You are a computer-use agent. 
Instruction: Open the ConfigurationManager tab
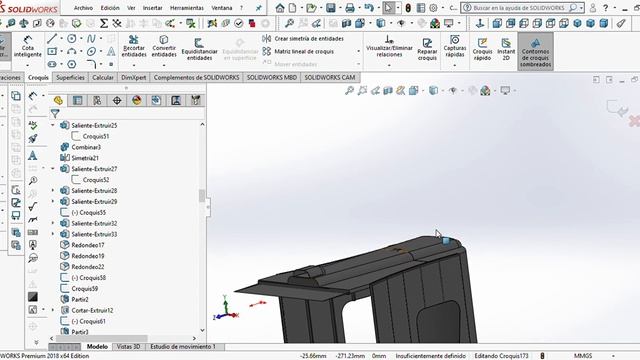(97, 100)
